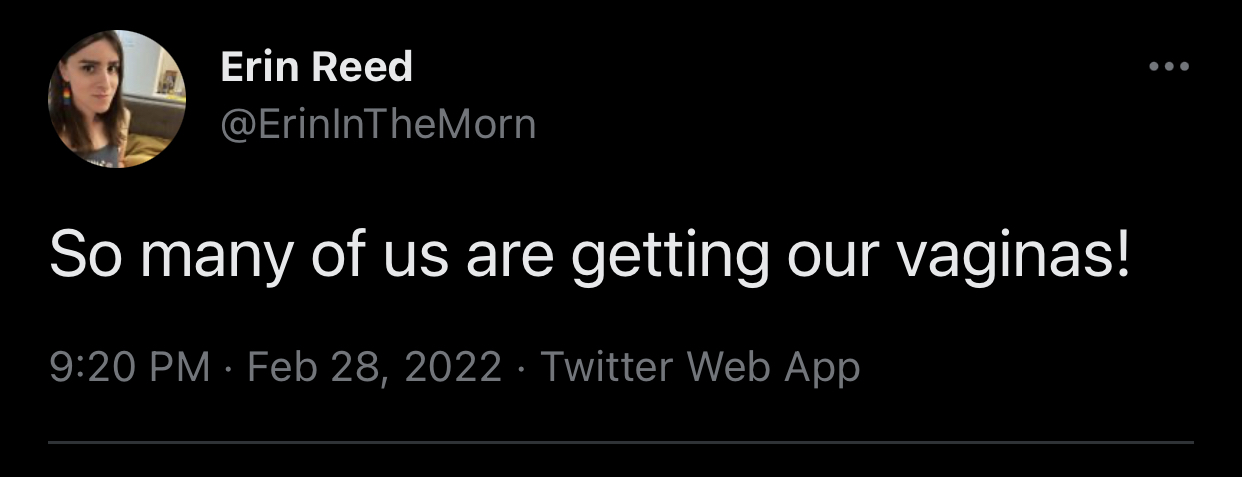The image size is (1242, 477).
Task: Click the first name "Erin" in the header
Action: (259, 68)
